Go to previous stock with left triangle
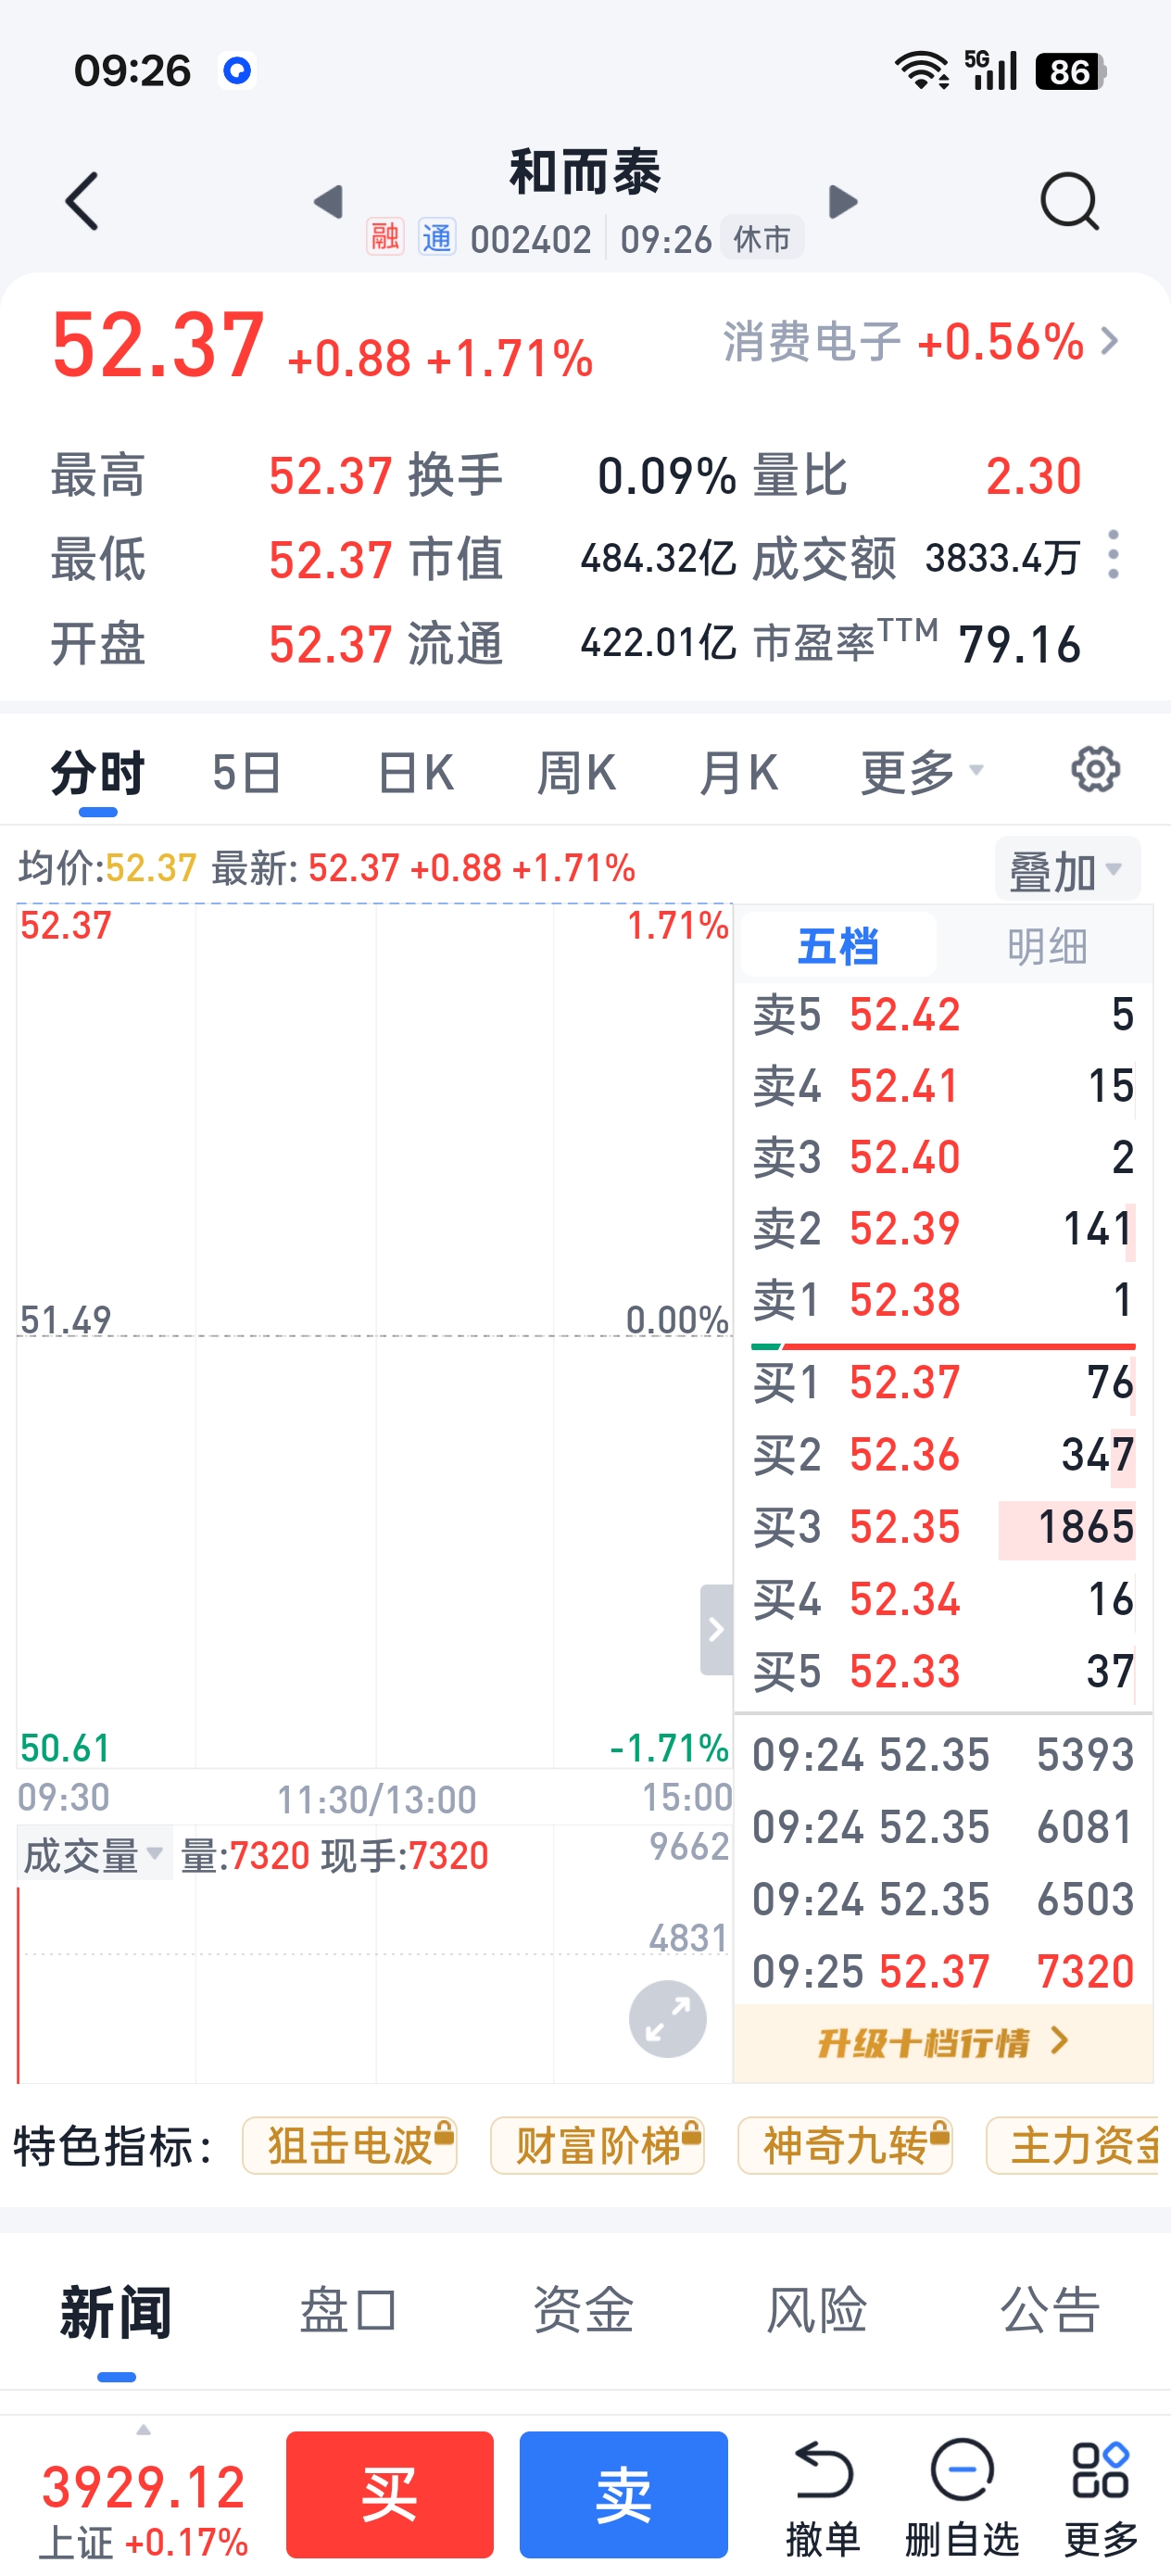 329,202
